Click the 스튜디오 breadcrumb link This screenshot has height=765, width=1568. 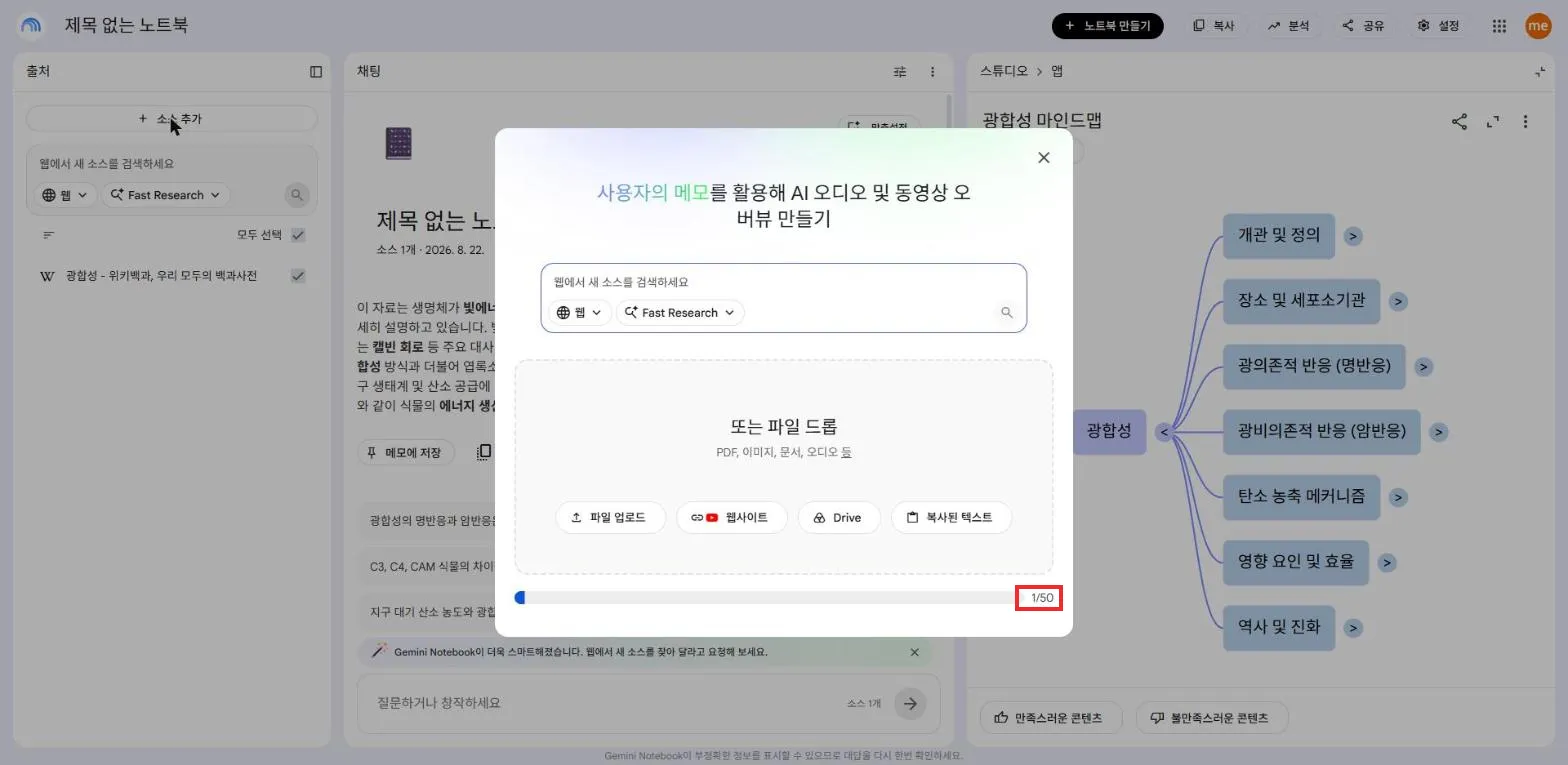coord(1004,71)
